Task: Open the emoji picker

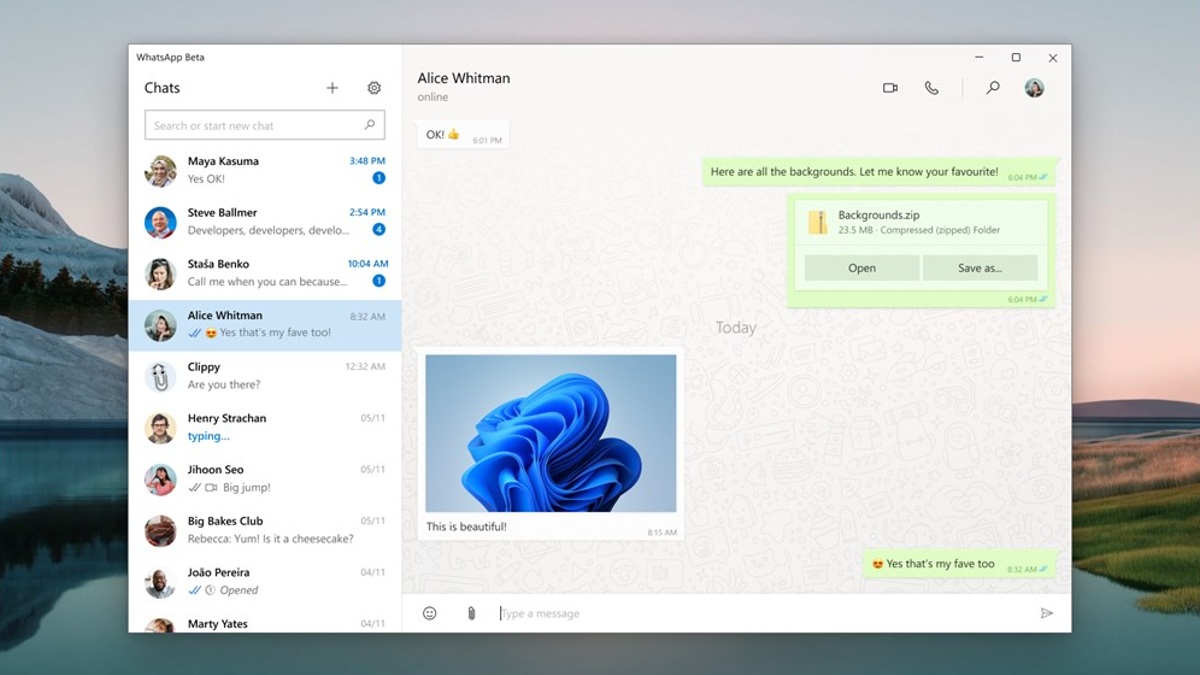Action: click(x=430, y=613)
